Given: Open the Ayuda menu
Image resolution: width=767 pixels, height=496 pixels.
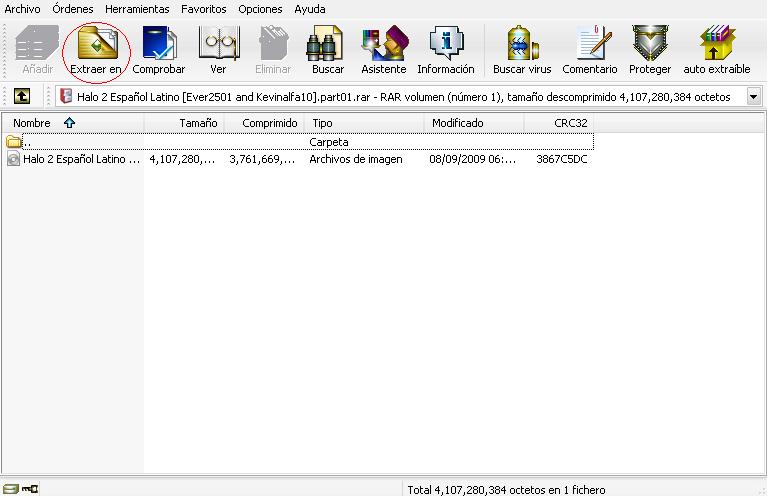Looking at the screenshot, I should tap(310, 9).
